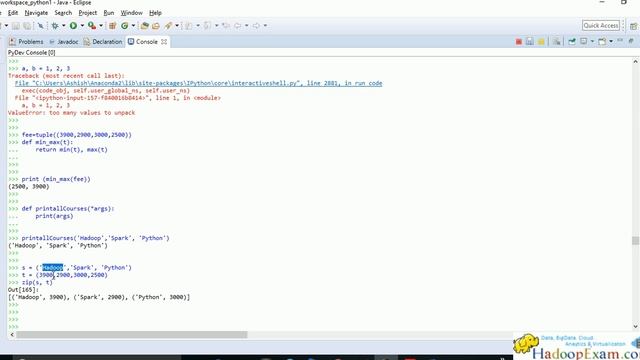This screenshot has height=360, width=640.
Task: Click the New Java Package icon
Action: click(112, 26)
